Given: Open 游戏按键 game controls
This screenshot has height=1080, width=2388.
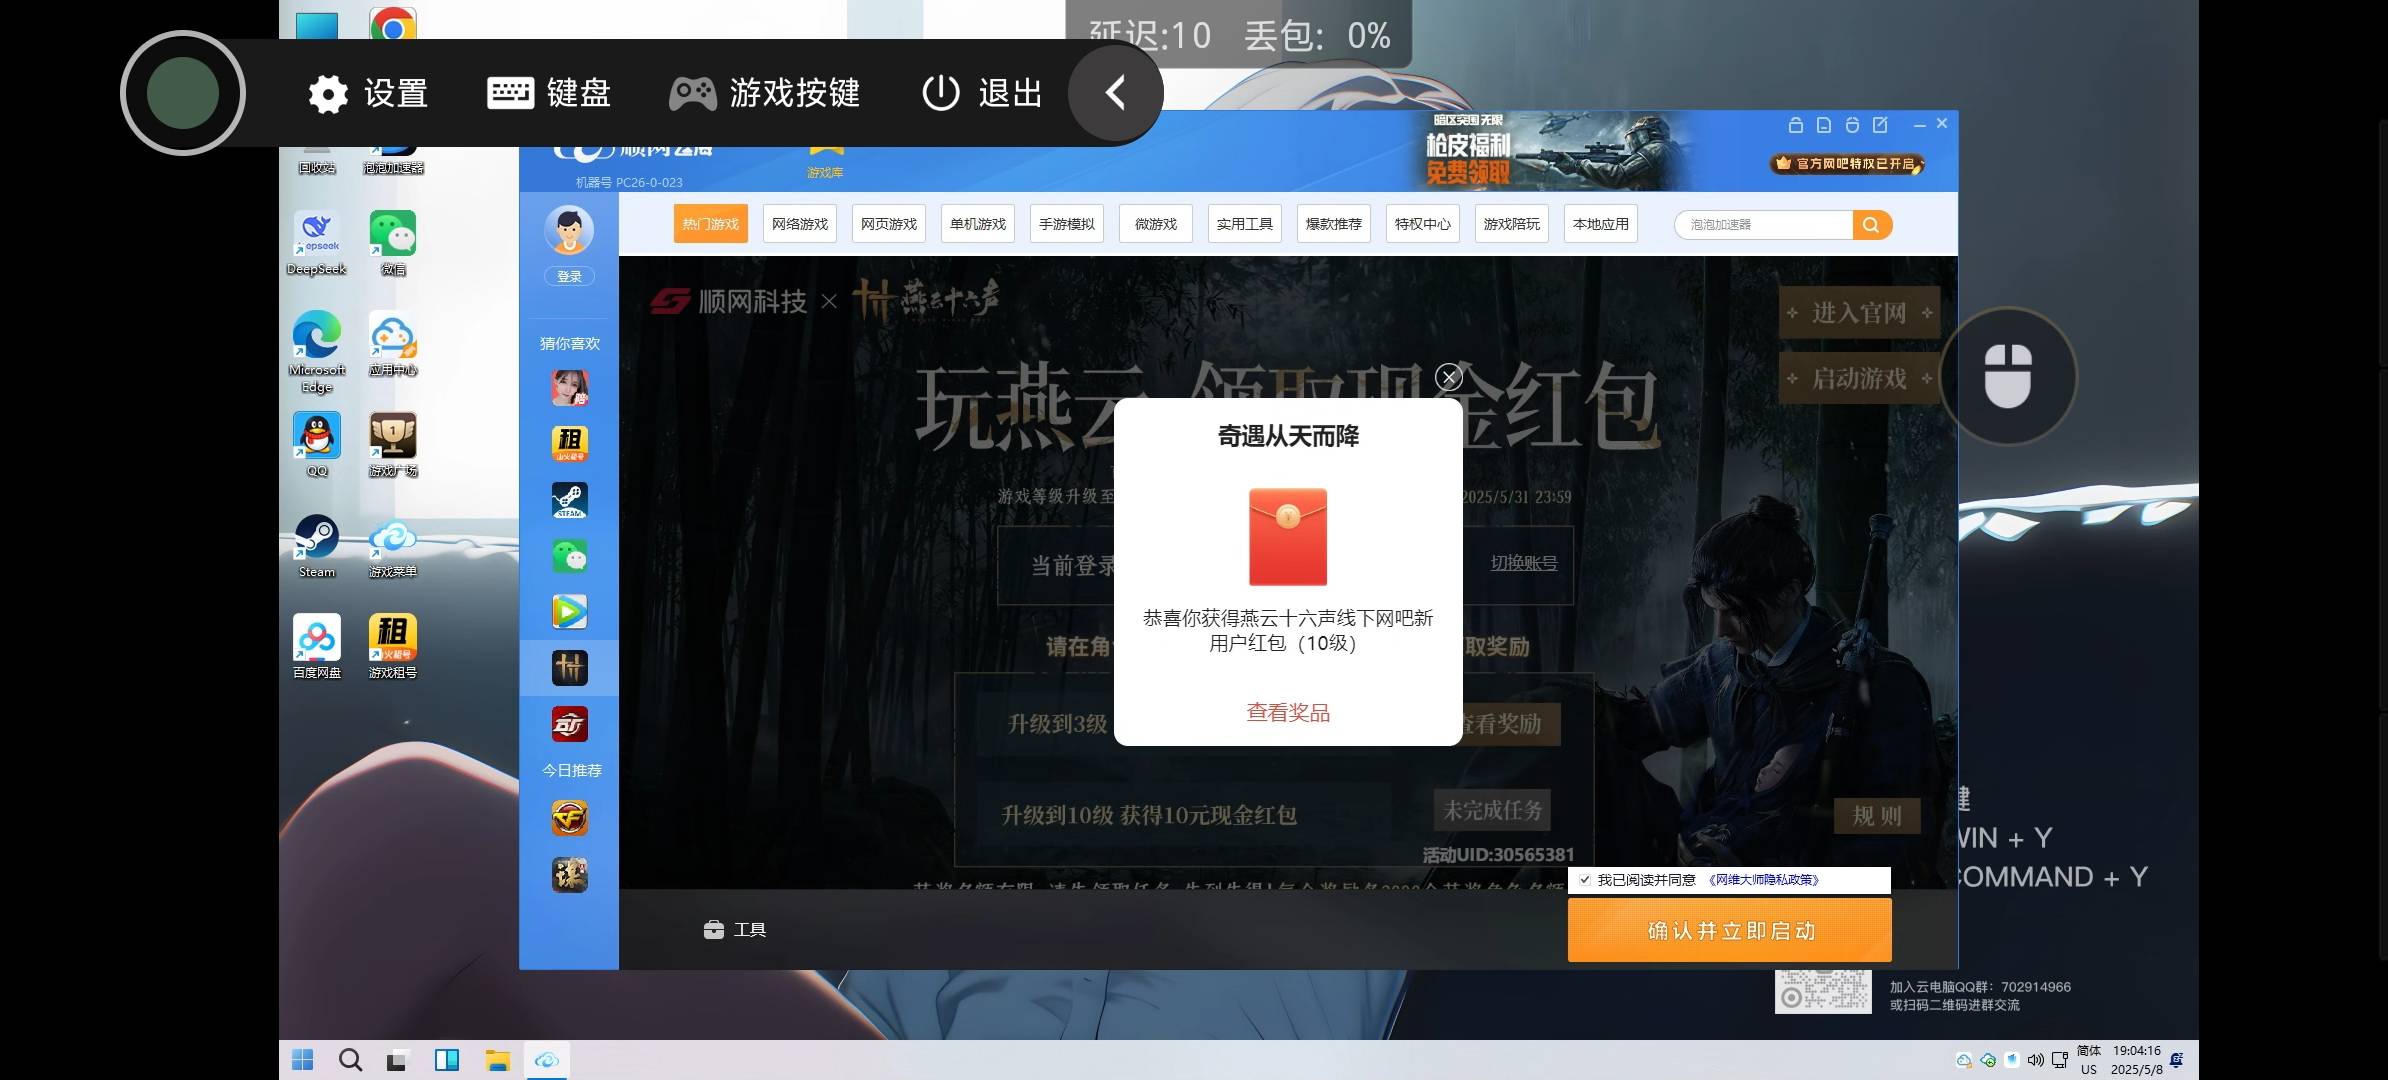Looking at the screenshot, I should [765, 93].
